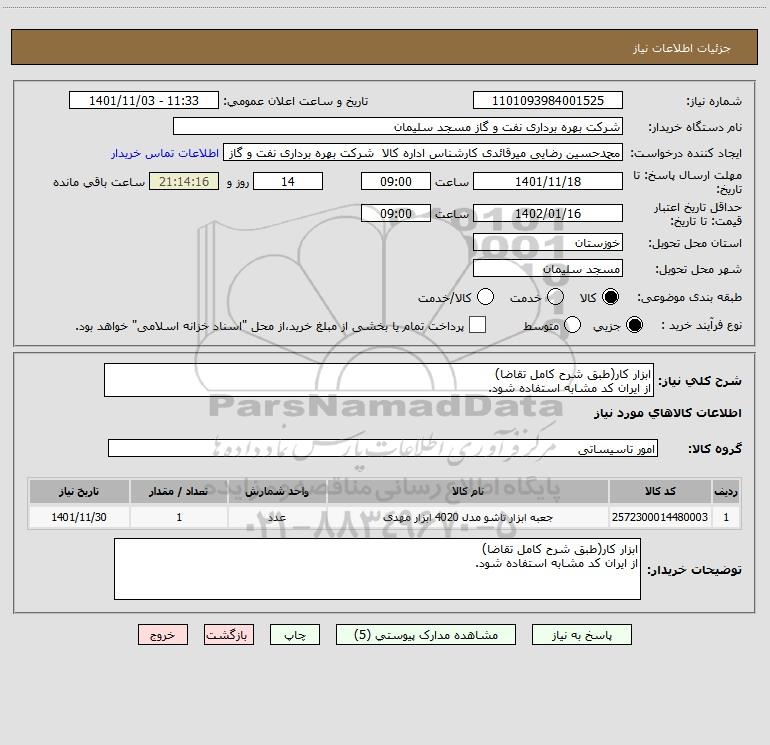Click product code 2572300014480003 cell
Screen dimensions: 770x745
[x=660, y=517]
